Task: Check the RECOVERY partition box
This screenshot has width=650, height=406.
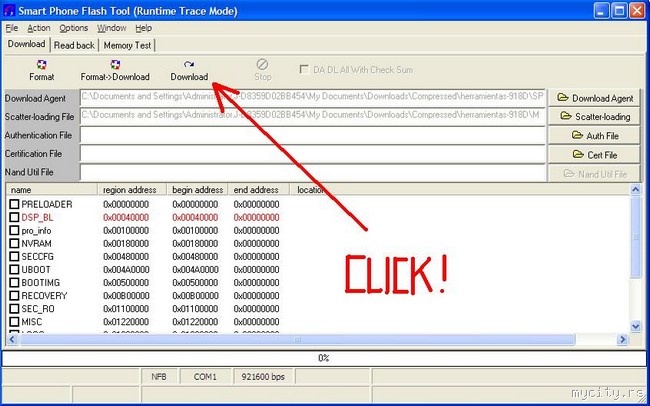Action: [x=15, y=296]
